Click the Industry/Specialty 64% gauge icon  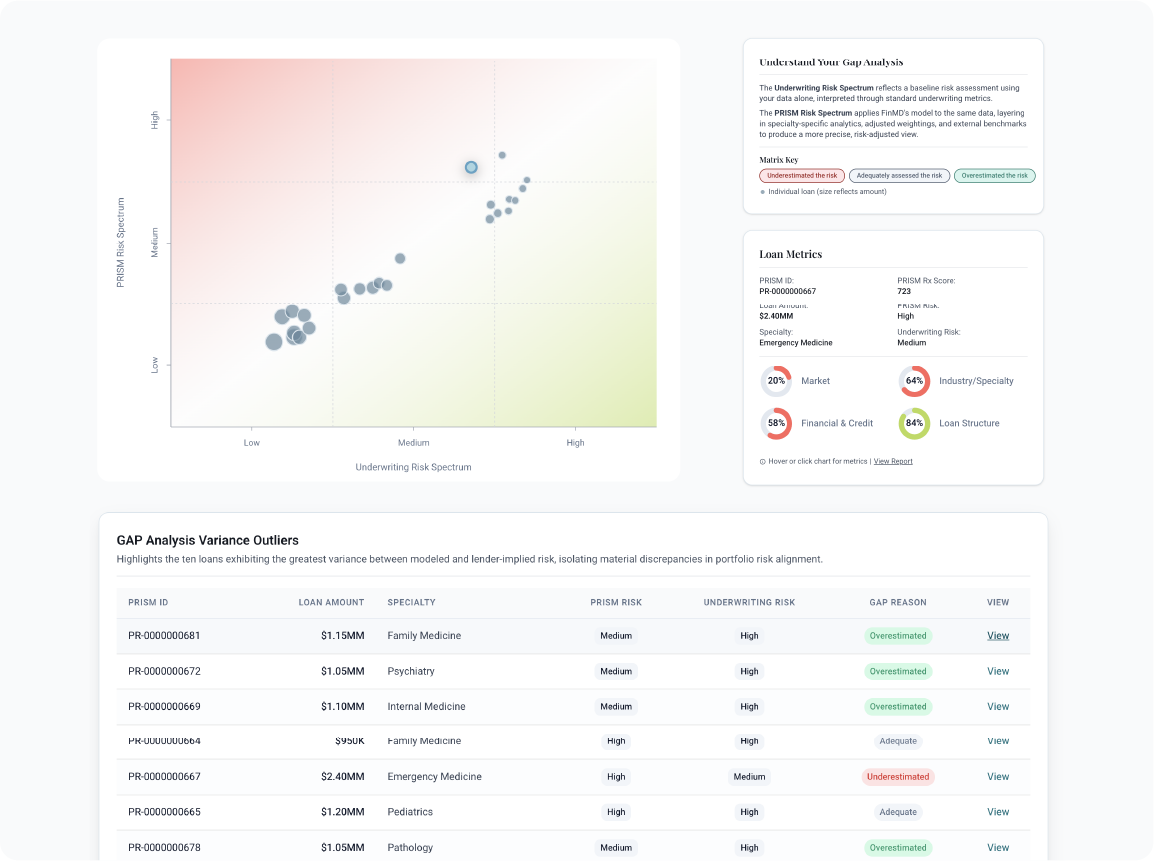(x=913, y=381)
